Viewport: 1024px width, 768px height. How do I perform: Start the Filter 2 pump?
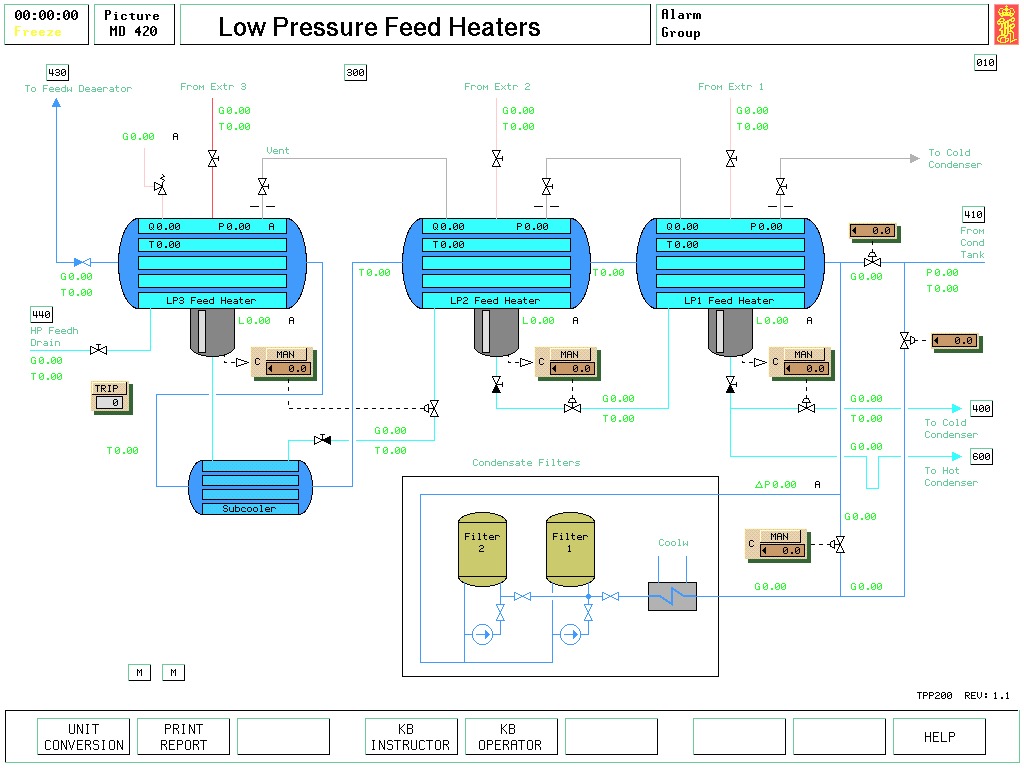click(483, 634)
